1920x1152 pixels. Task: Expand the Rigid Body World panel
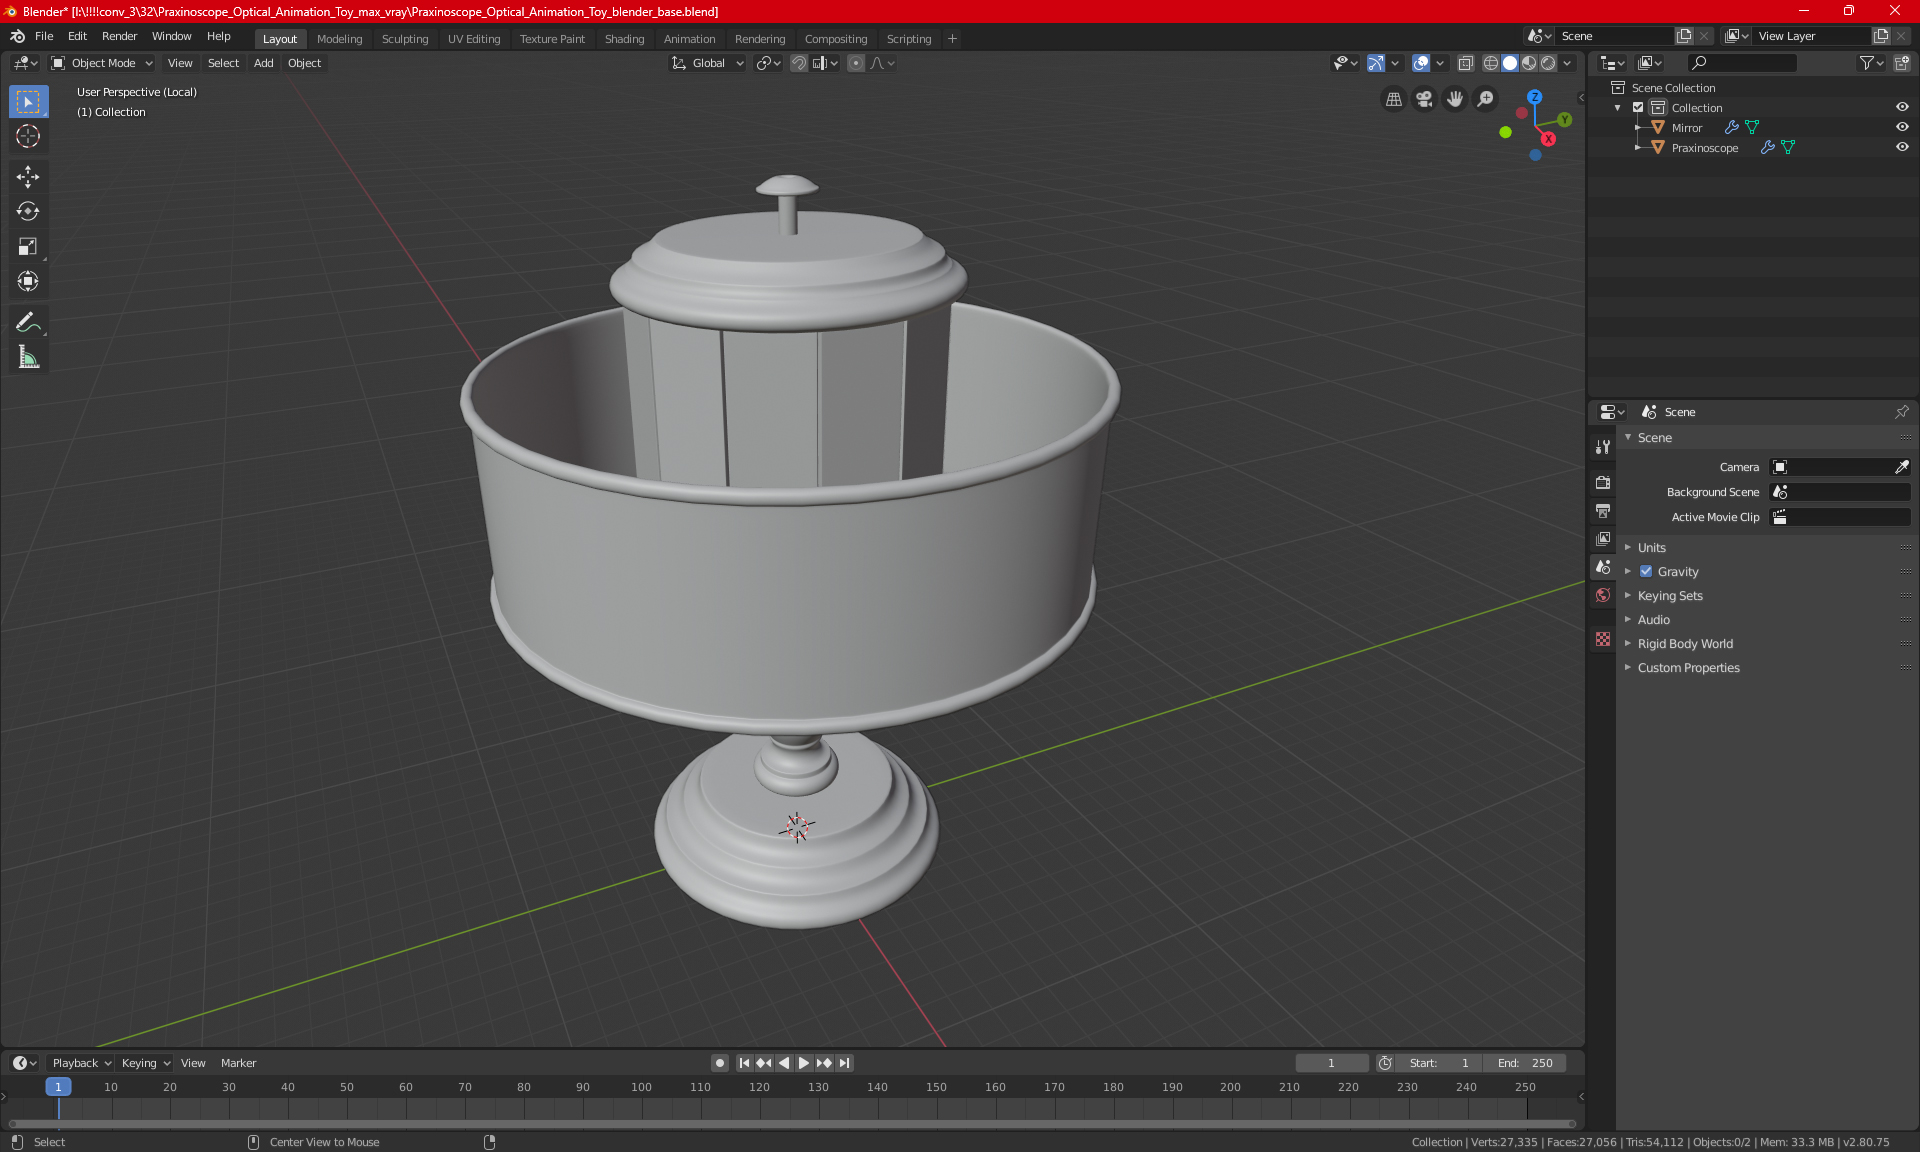coord(1685,644)
